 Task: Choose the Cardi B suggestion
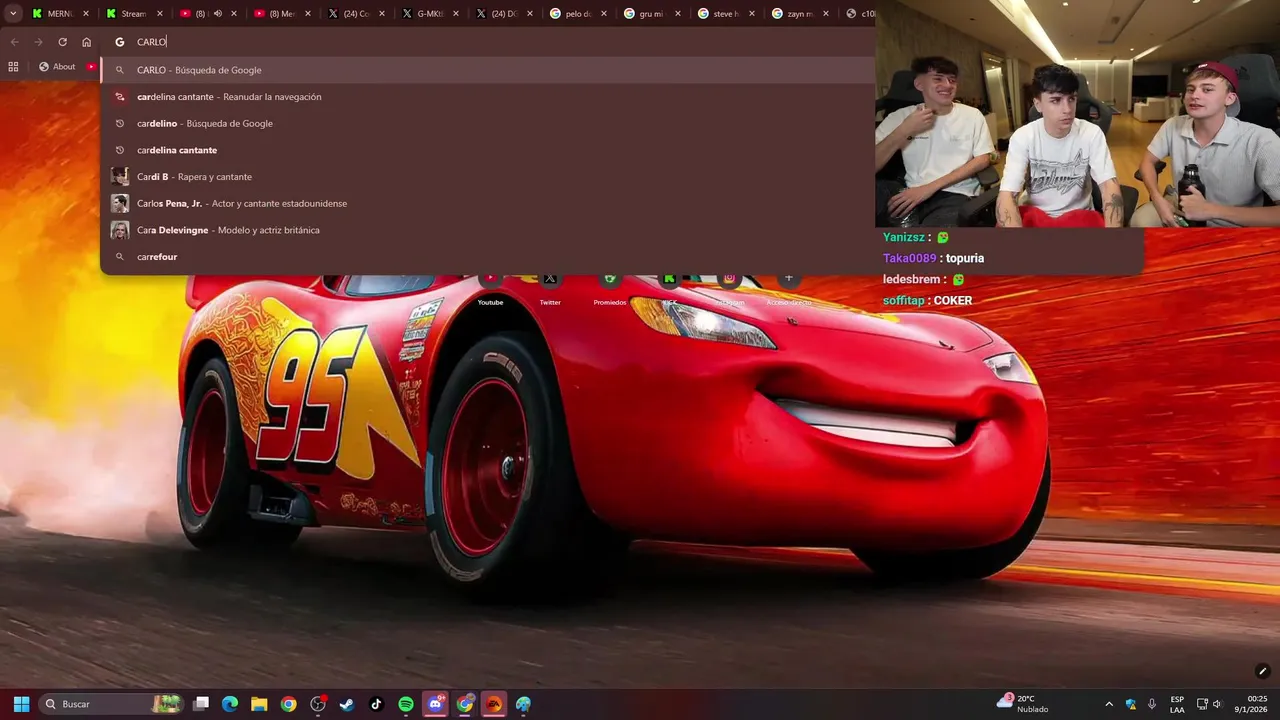488,177
